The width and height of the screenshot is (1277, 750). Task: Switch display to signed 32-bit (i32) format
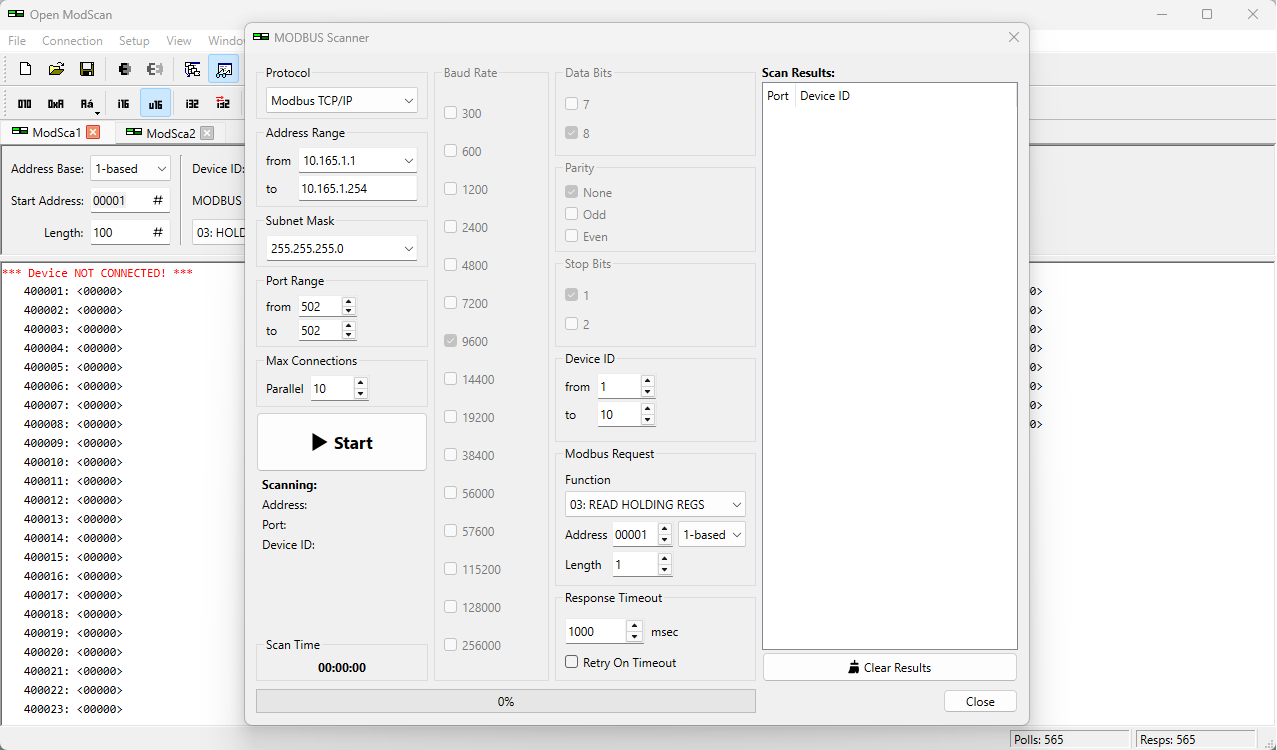click(191, 103)
